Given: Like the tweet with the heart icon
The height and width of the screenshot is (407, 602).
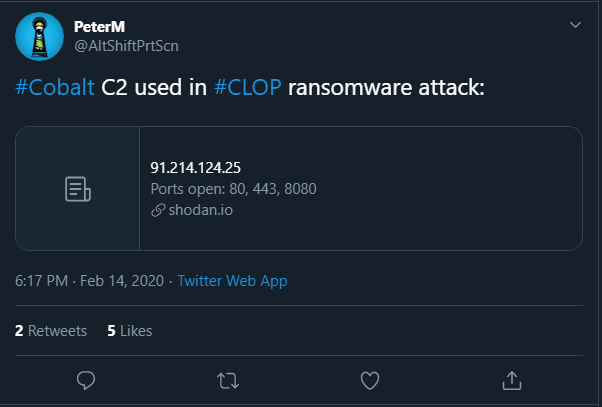Looking at the screenshot, I should (x=370, y=380).
